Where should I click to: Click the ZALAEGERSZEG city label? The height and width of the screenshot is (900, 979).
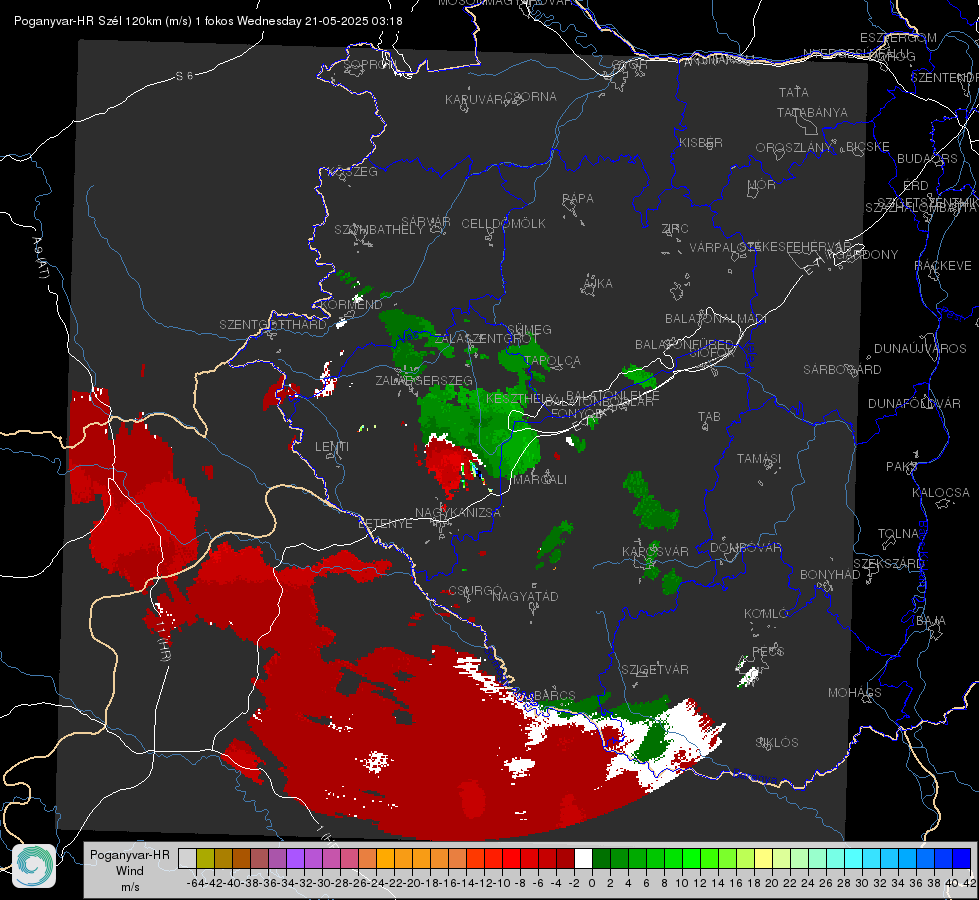pos(424,380)
